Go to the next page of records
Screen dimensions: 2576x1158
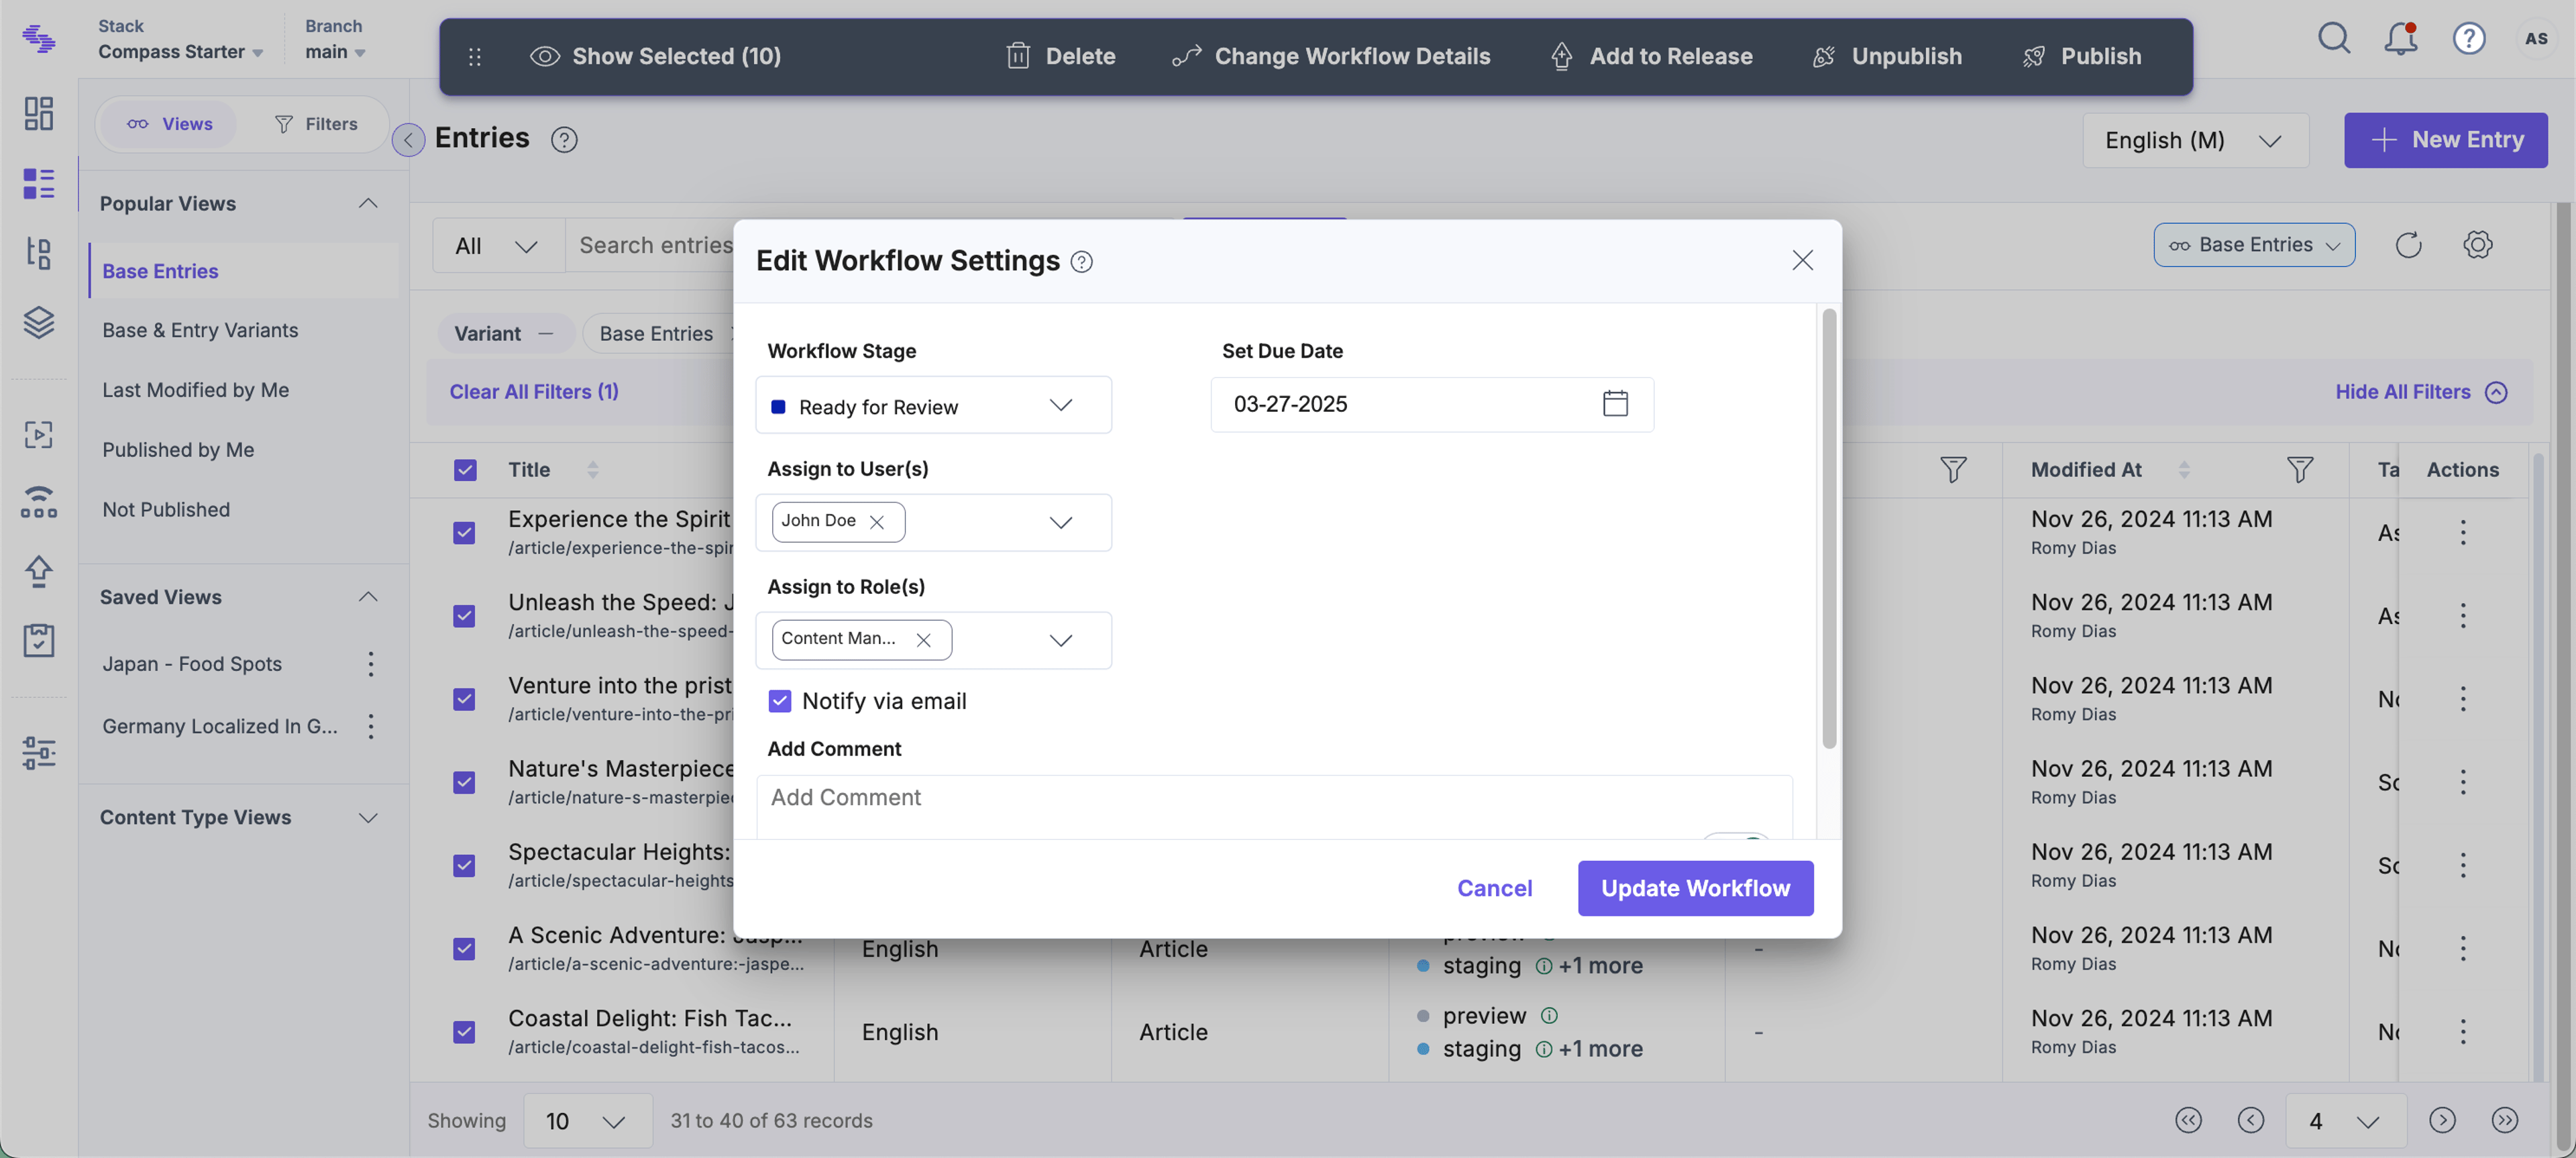pos(2442,1120)
